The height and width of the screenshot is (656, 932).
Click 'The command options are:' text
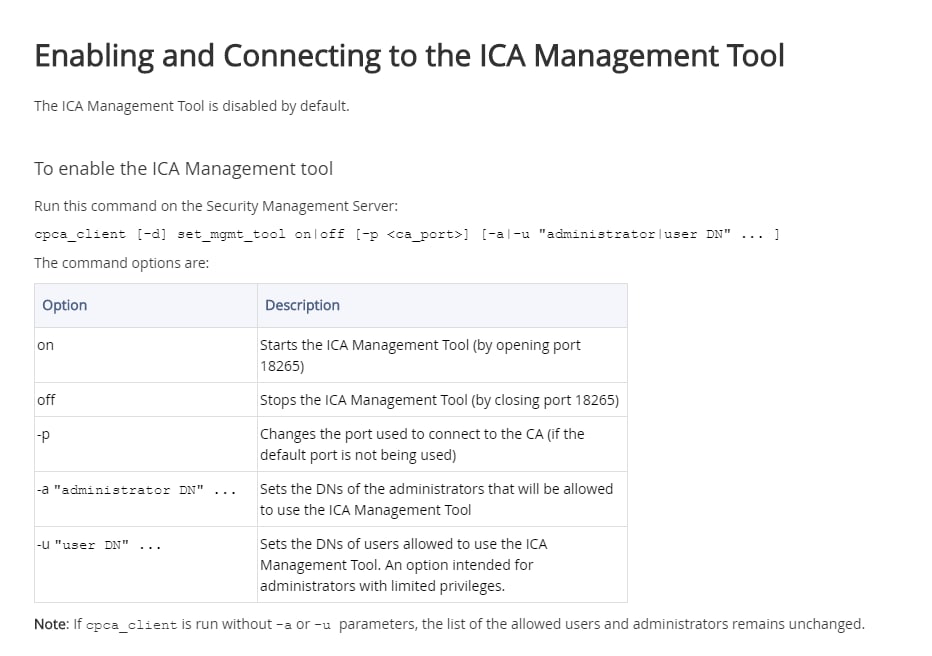(x=121, y=263)
